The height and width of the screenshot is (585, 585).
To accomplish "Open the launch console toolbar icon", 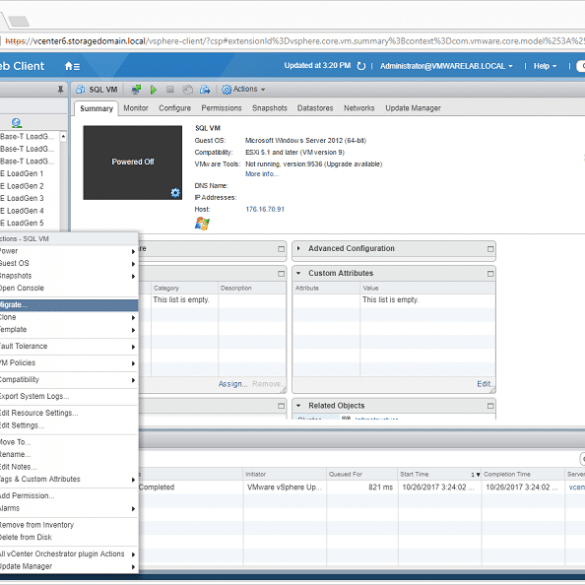I will 136,90.
